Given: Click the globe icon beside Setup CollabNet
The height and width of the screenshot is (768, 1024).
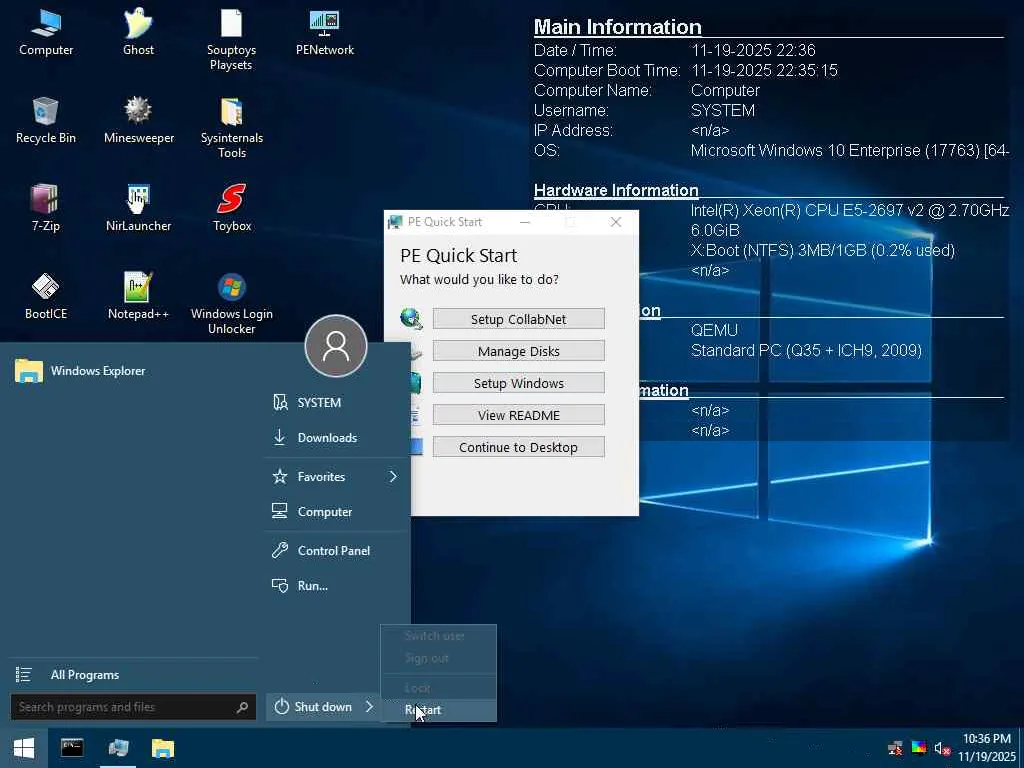Looking at the screenshot, I should (x=411, y=319).
